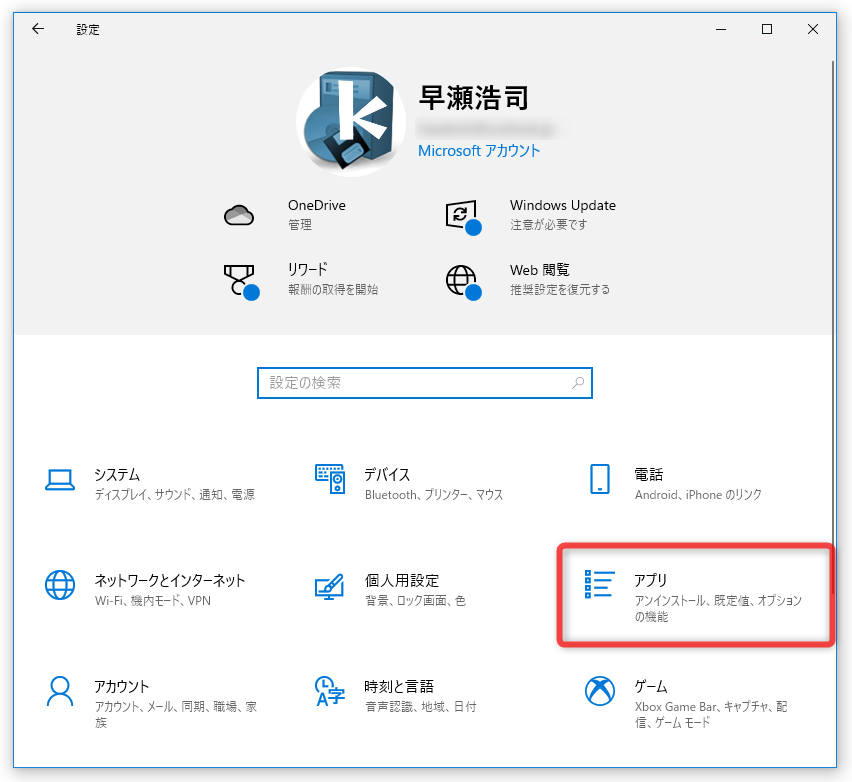Click 音声認識、地域、日付 description
The image size is (852, 782).
point(421,706)
